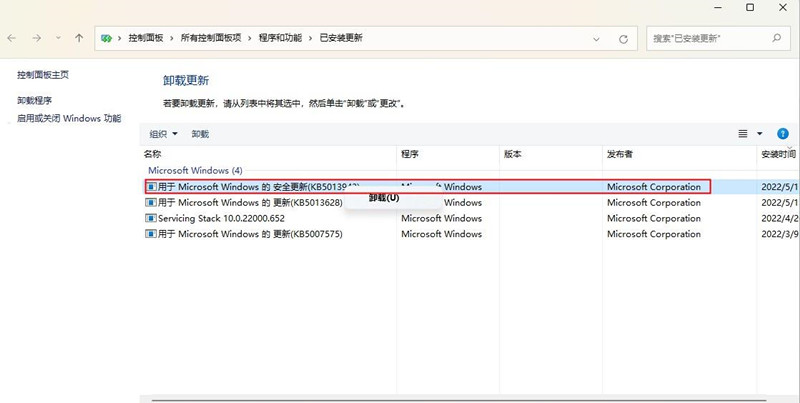Image resolution: width=800 pixels, height=403 pixels.
Task: Minimize the window
Action: (717, 7)
